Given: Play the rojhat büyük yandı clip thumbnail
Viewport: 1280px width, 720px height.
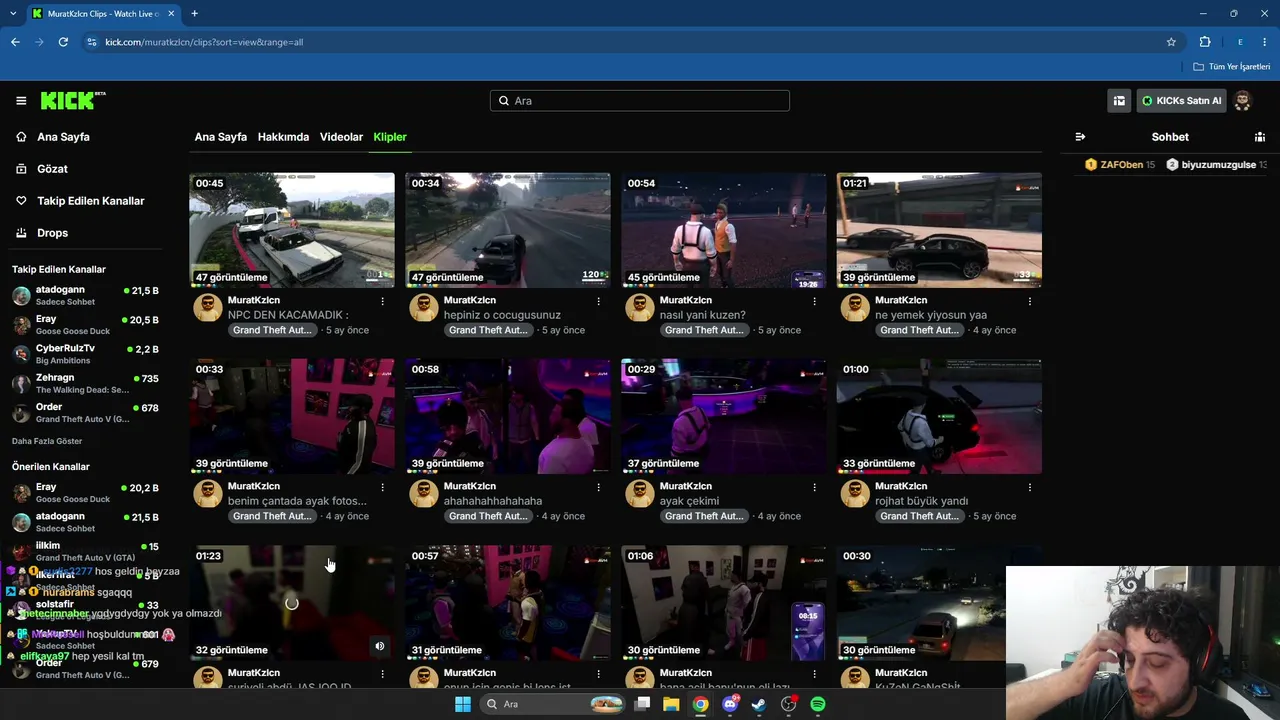Looking at the screenshot, I should click(x=939, y=416).
